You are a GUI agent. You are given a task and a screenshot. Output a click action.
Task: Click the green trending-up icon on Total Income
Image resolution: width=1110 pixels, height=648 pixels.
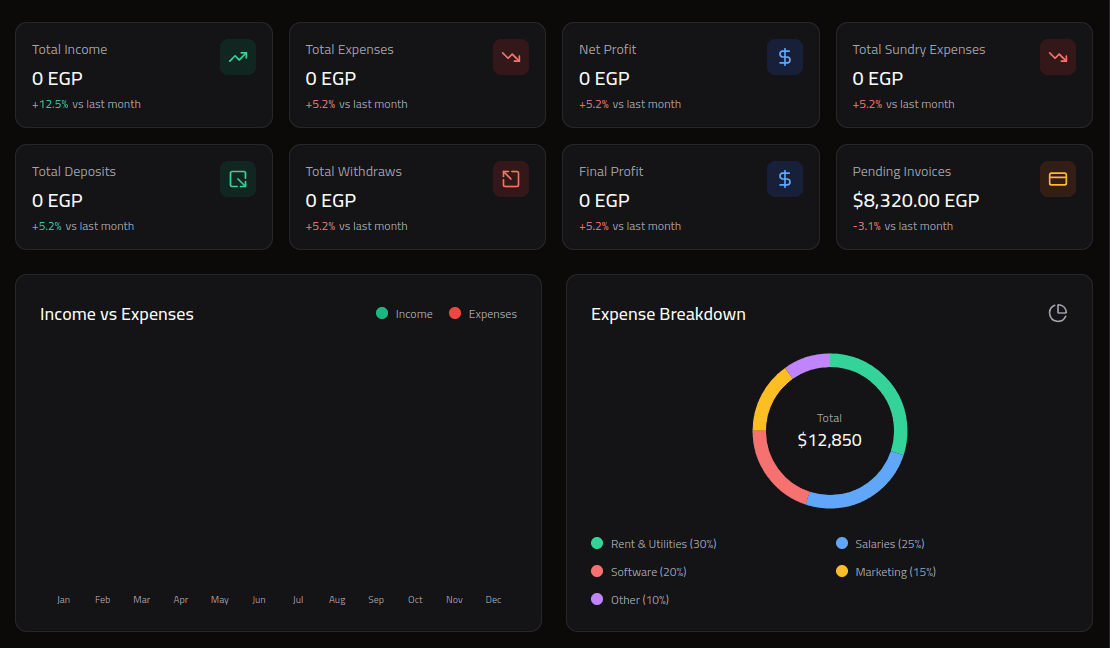pos(237,57)
